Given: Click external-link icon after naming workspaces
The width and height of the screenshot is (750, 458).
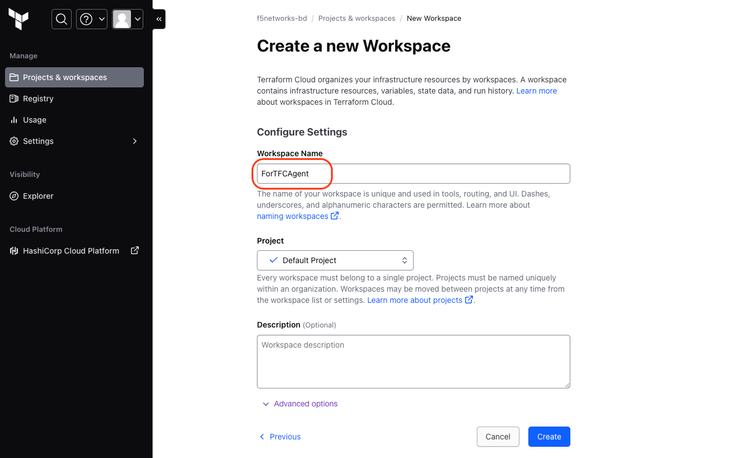Looking at the screenshot, I should [x=335, y=216].
